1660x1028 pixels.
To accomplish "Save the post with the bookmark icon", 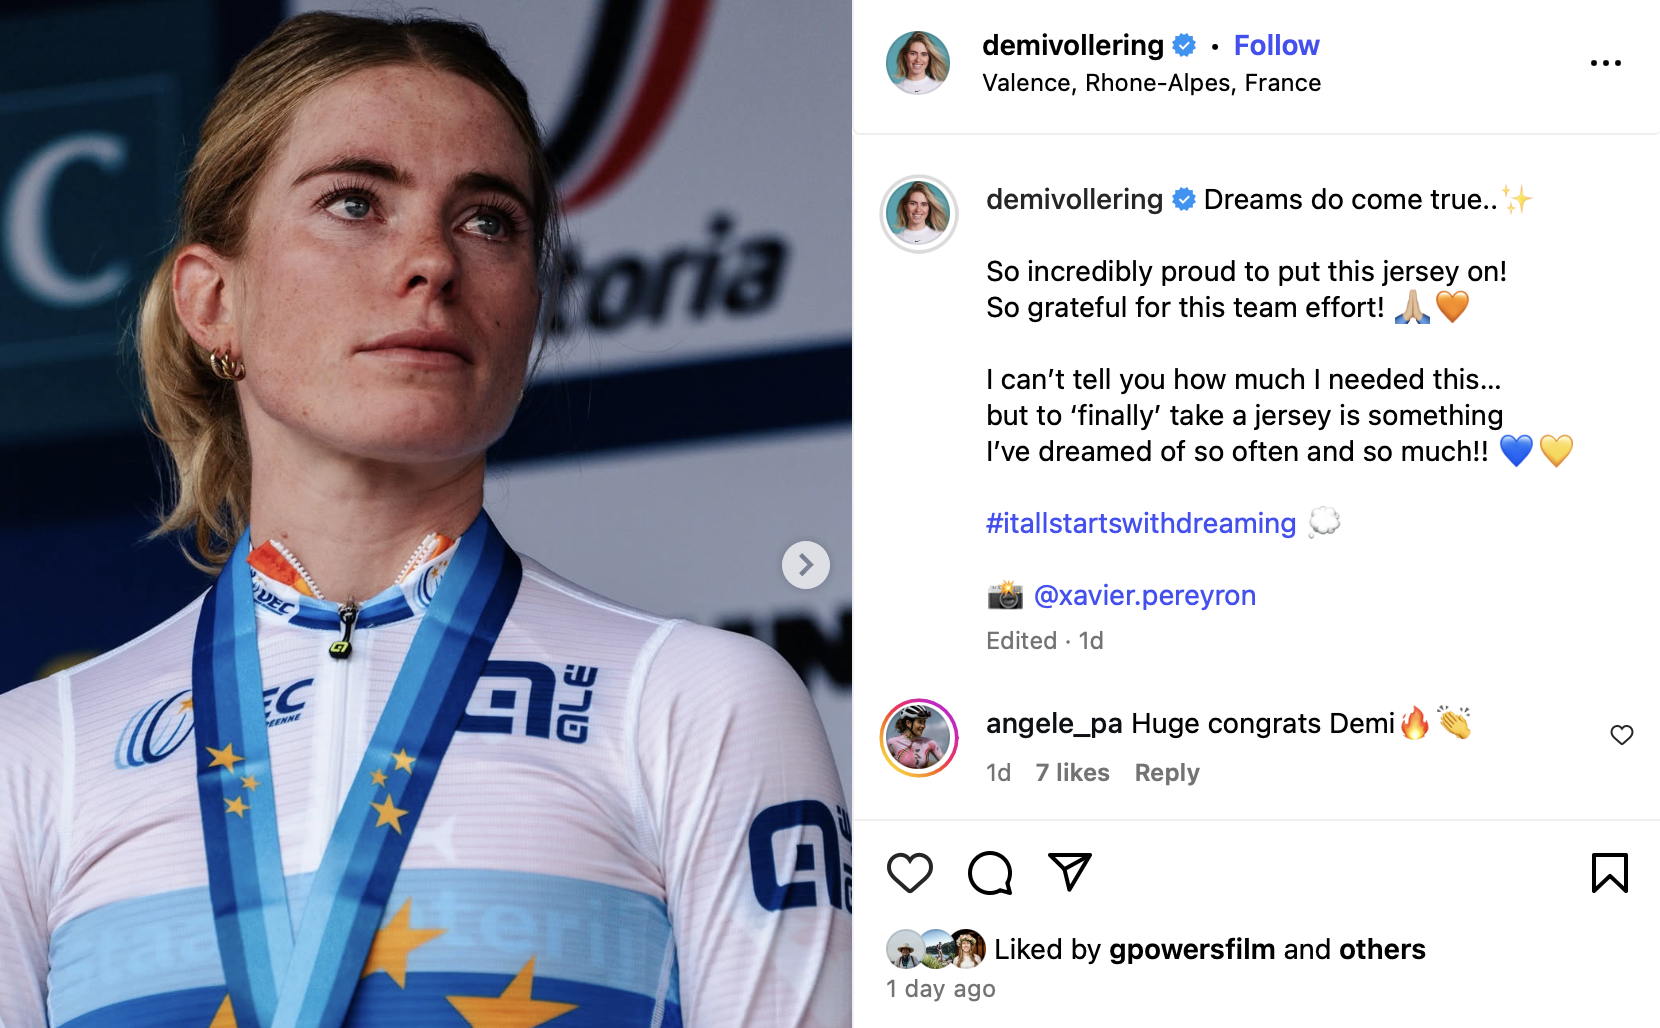I will pyautogui.click(x=1609, y=873).
